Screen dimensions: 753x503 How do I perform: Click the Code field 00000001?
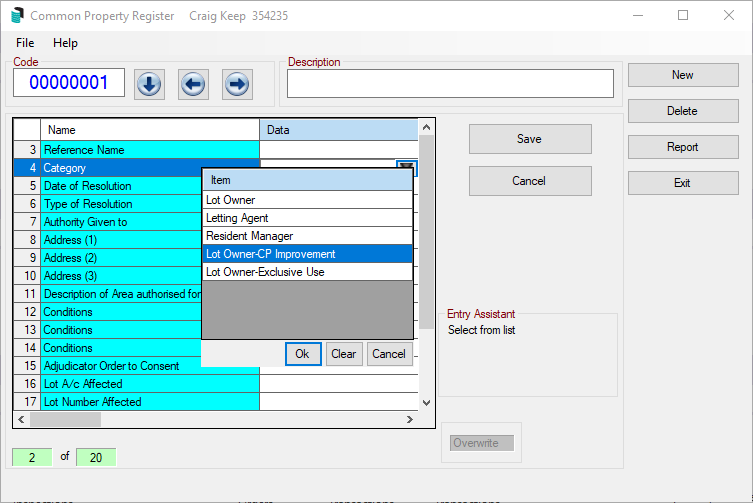tap(69, 83)
